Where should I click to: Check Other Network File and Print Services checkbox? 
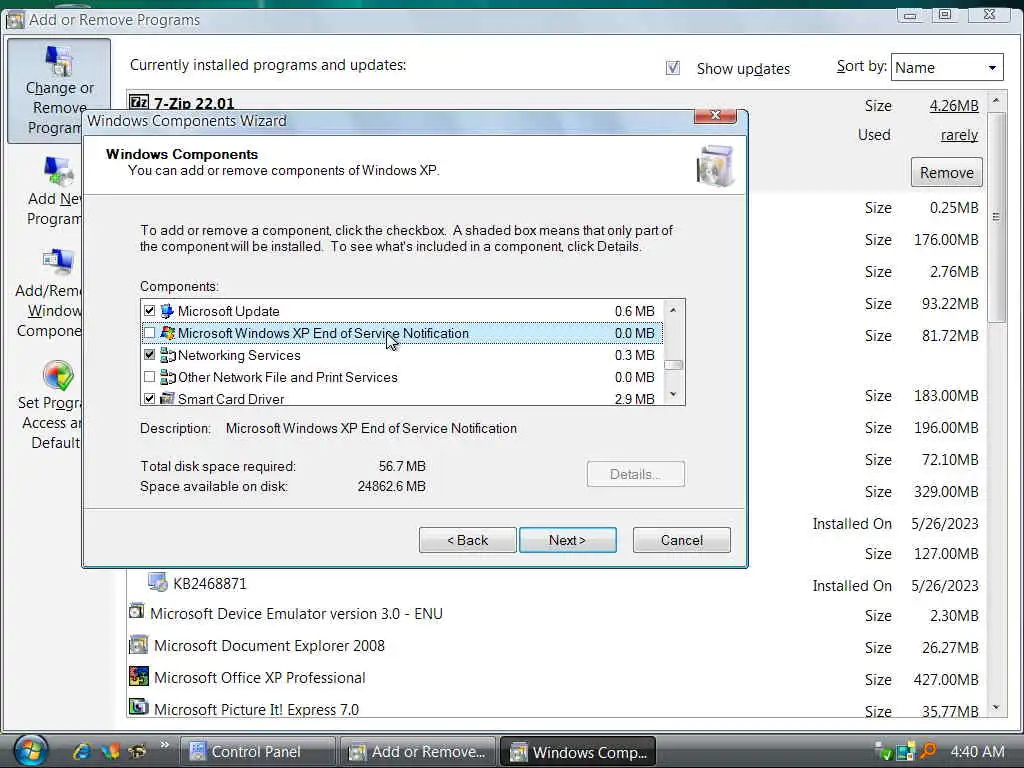click(150, 377)
